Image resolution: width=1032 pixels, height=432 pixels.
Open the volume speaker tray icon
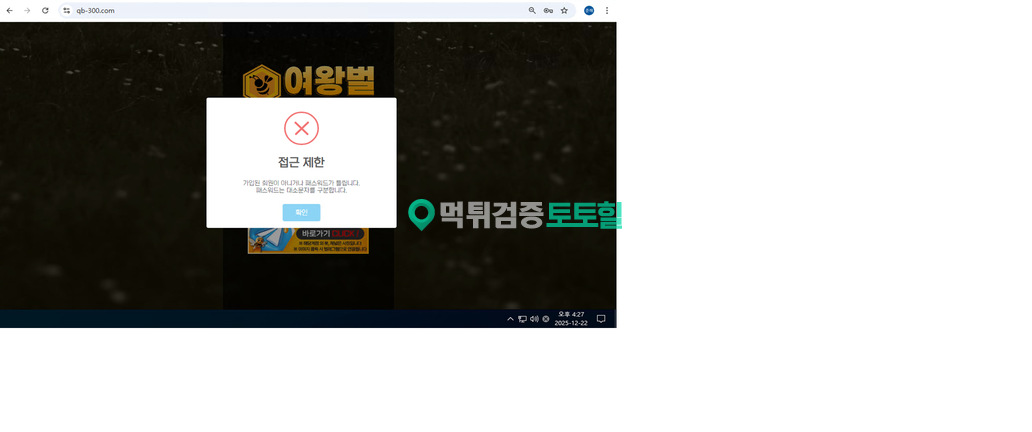(534, 319)
